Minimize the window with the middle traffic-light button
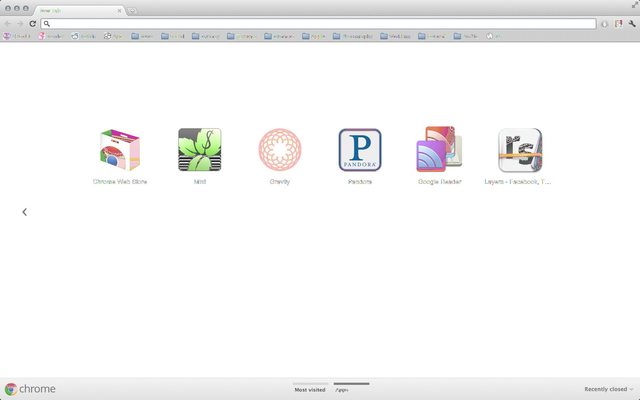 [x=17, y=8]
